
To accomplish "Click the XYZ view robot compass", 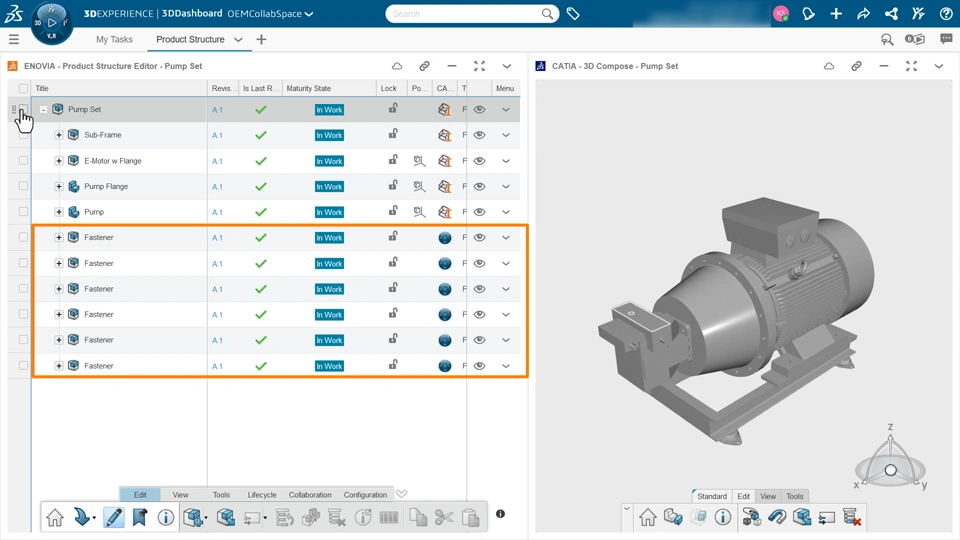I will tap(890, 457).
